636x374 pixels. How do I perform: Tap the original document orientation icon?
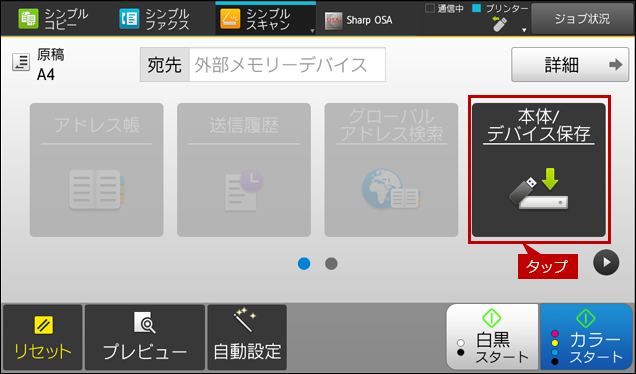pyautogui.click(x=21, y=62)
